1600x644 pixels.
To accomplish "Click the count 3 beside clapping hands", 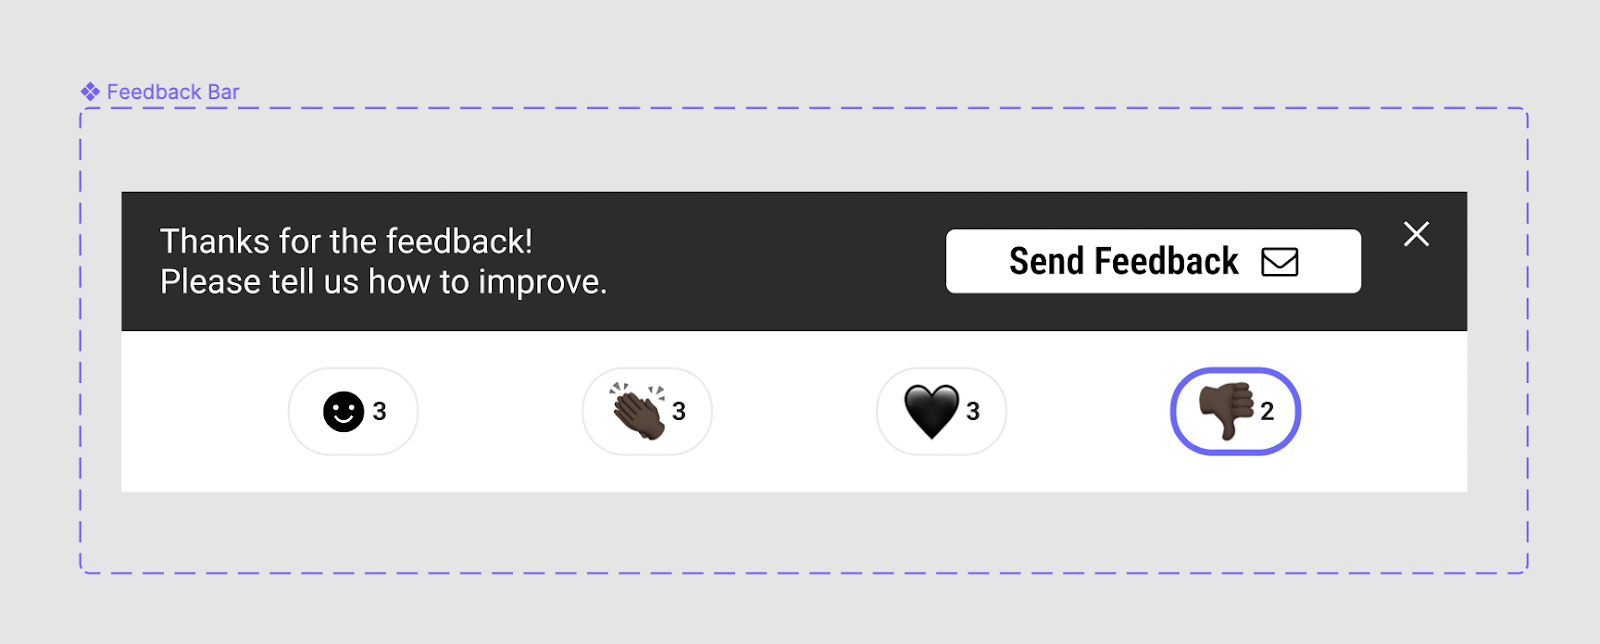I will [x=679, y=411].
